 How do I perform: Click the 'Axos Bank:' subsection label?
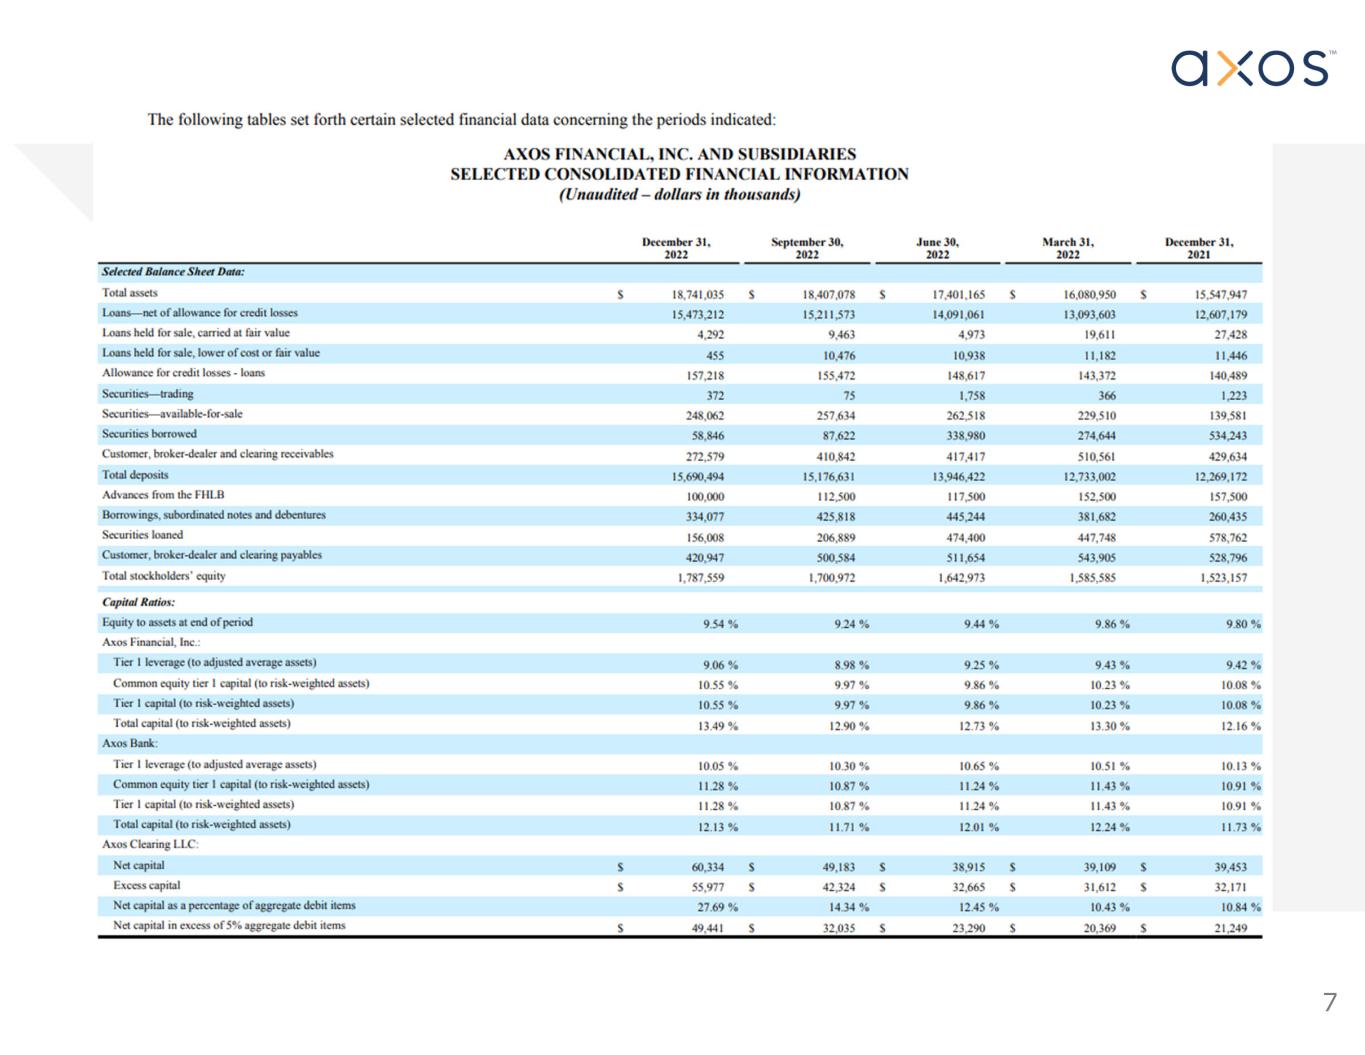click(130, 743)
